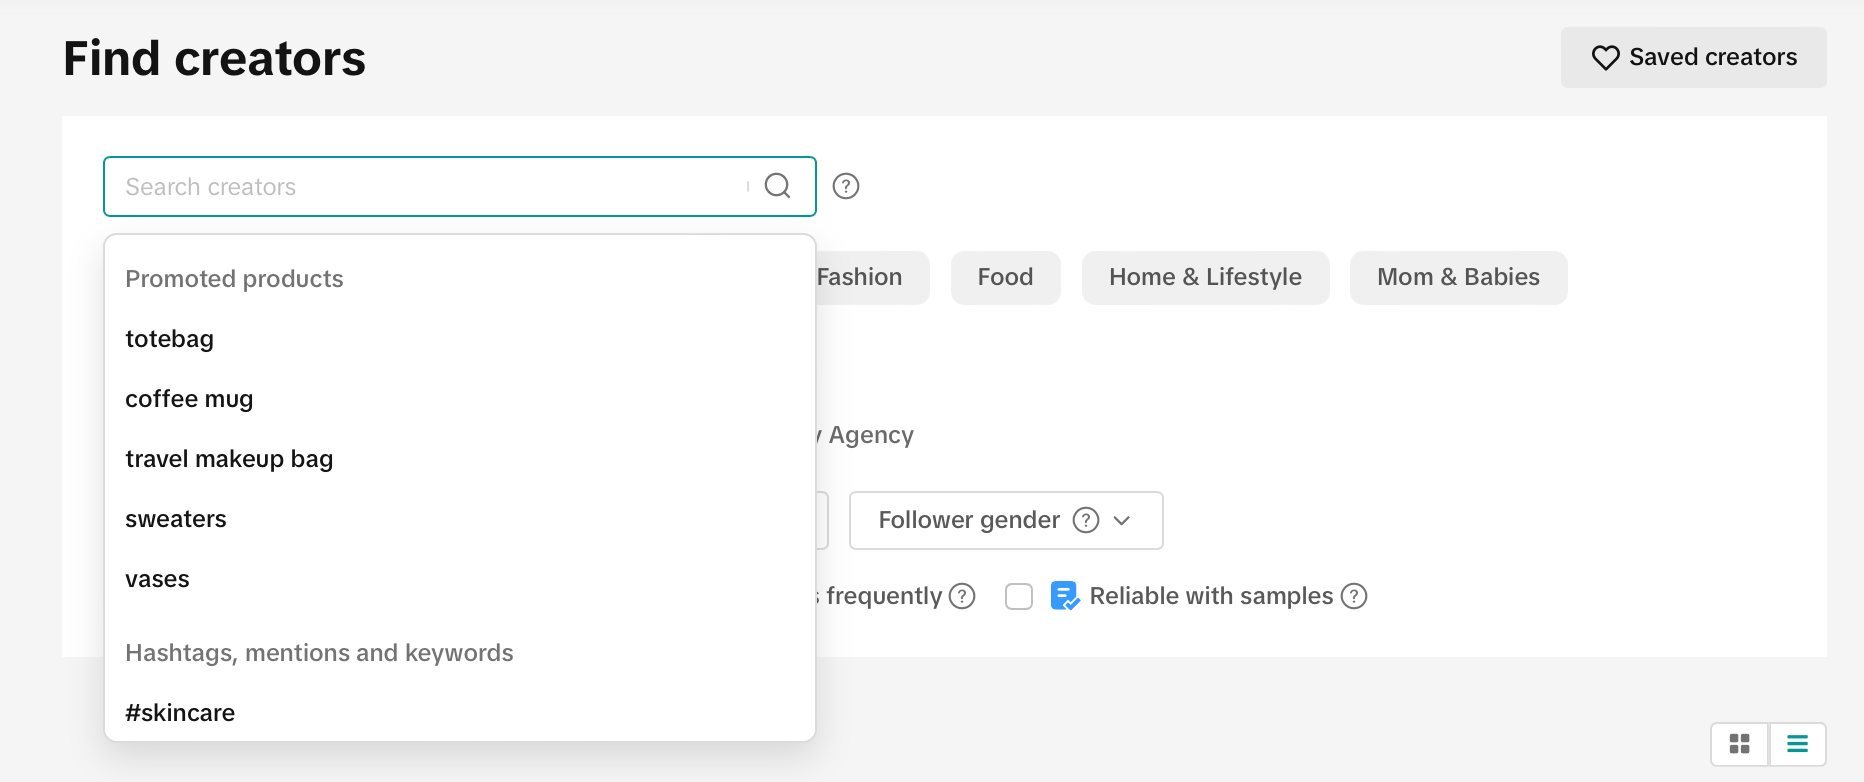Select the #skincare hashtag suggestion
Image resolution: width=1864 pixels, height=782 pixels.
(180, 713)
